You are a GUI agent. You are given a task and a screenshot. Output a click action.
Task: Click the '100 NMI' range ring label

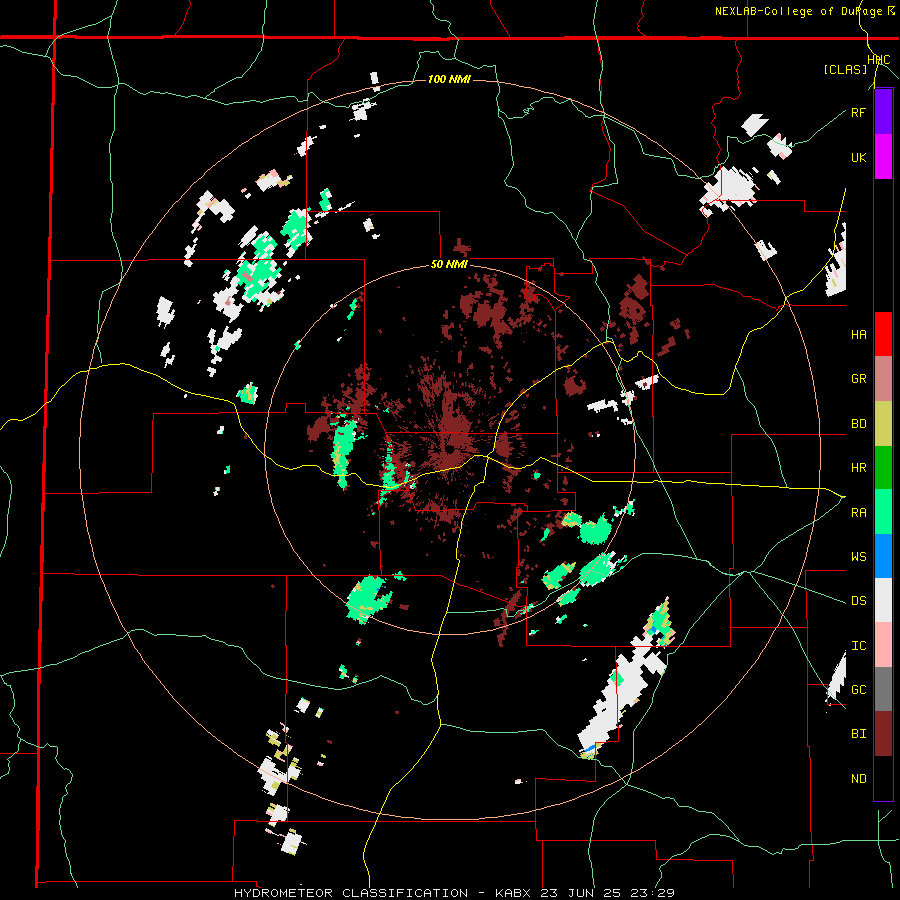pos(449,79)
